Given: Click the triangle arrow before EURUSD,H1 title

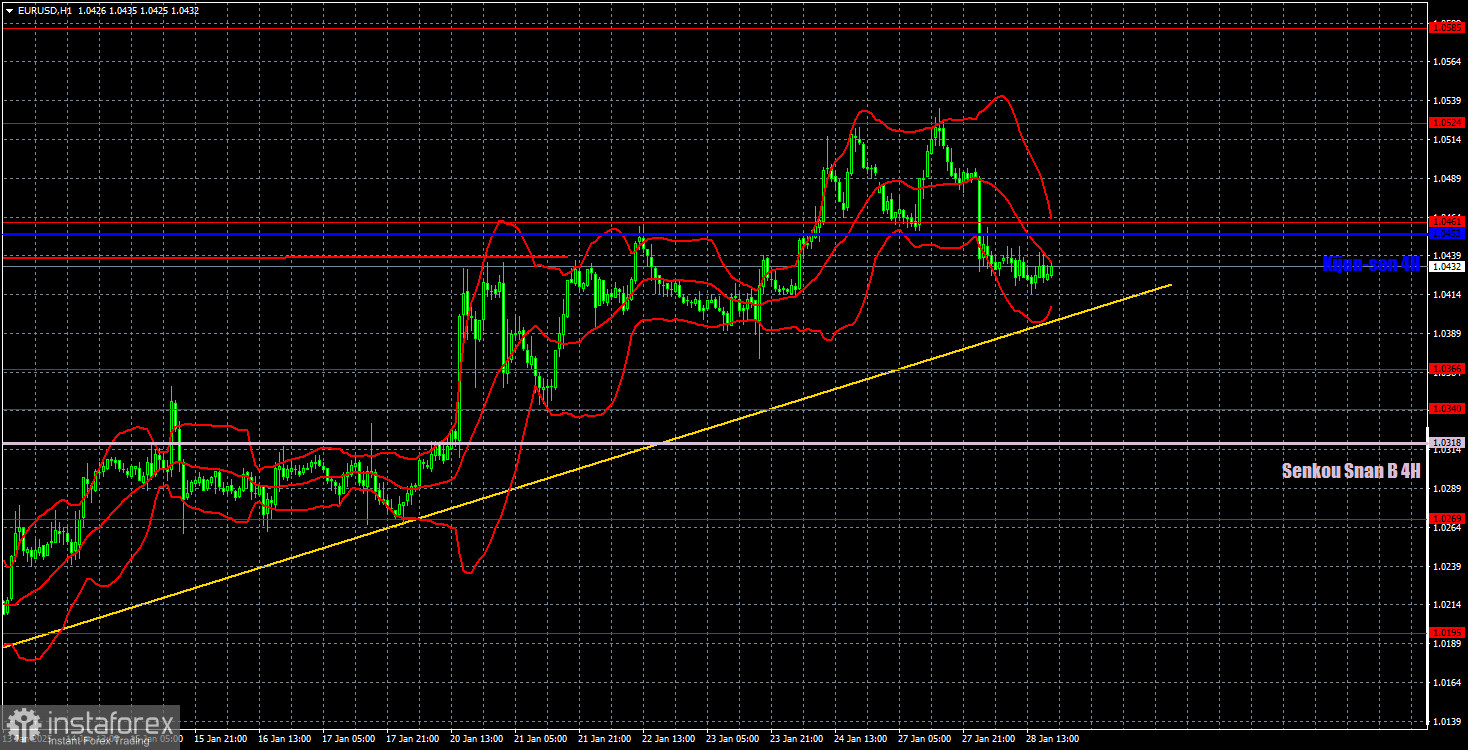Looking at the screenshot, I should 9,10.
